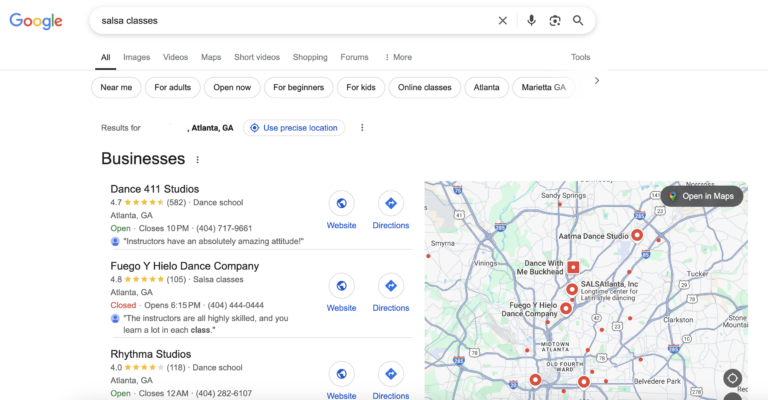Image resolution: width=768 pixels, height=400 pixels.
Task: Click the magnifying glass search icon
Action: pos(578,21)
